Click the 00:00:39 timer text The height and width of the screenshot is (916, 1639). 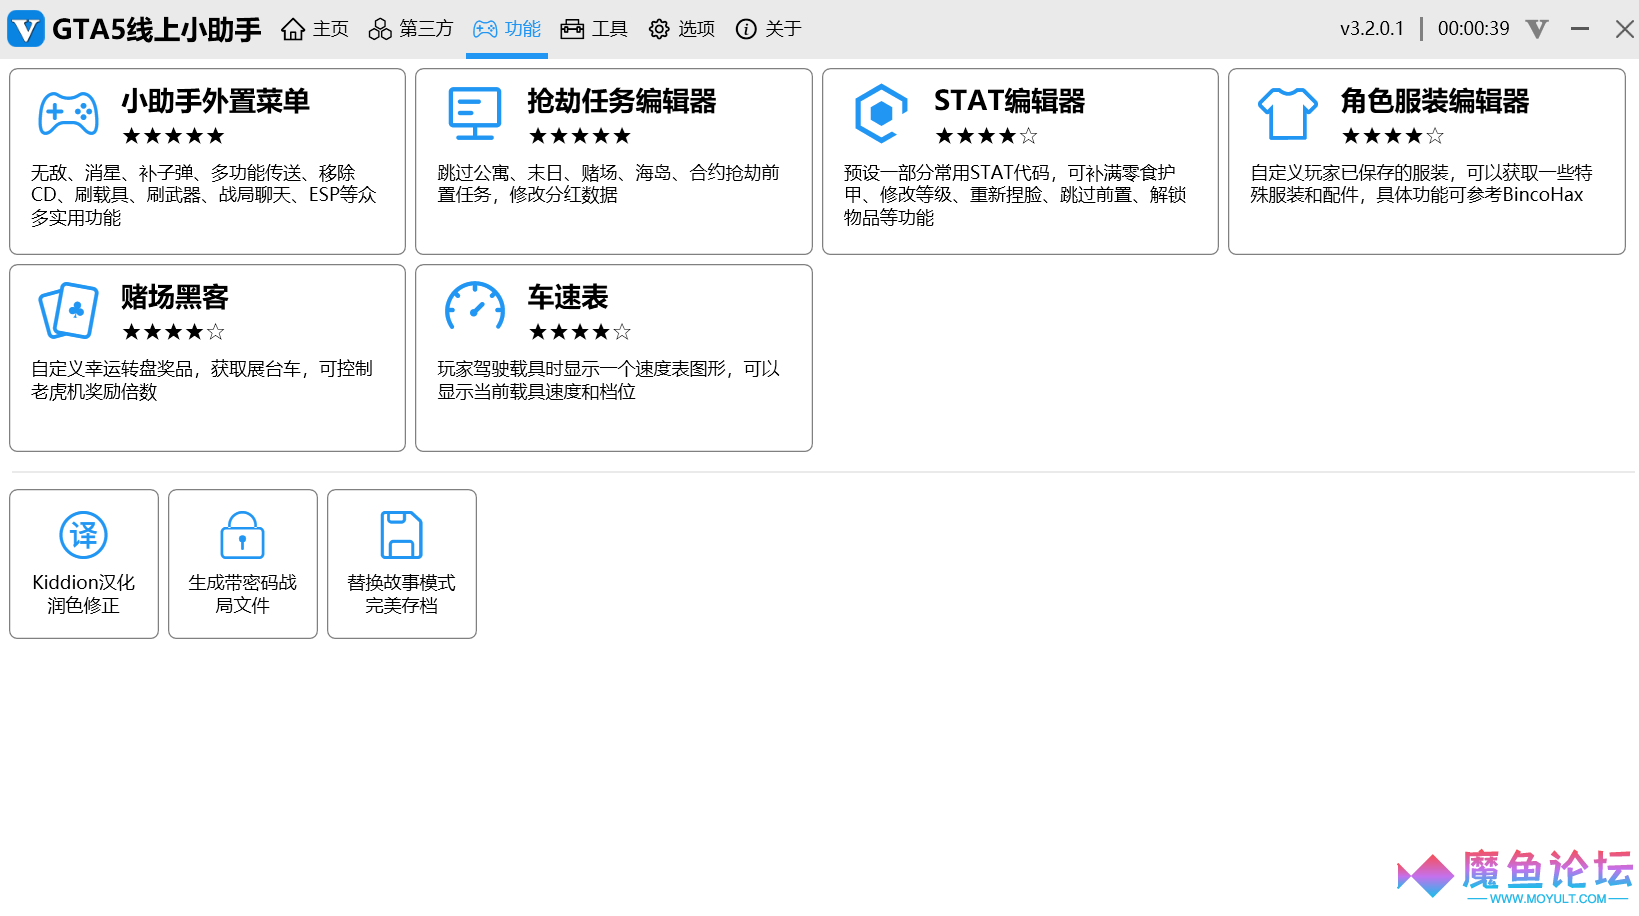point(1473,29)
